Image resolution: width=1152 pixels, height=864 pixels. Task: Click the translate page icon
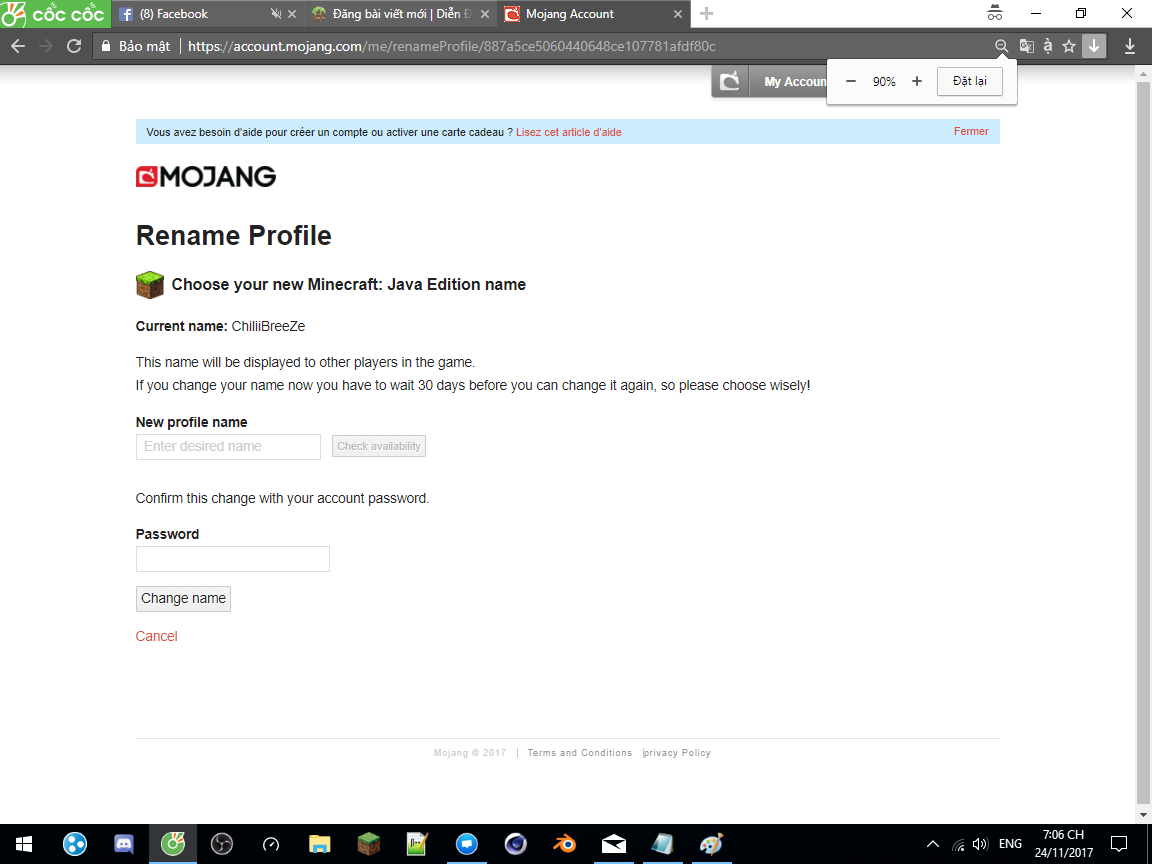click(x=1026, y=46)
